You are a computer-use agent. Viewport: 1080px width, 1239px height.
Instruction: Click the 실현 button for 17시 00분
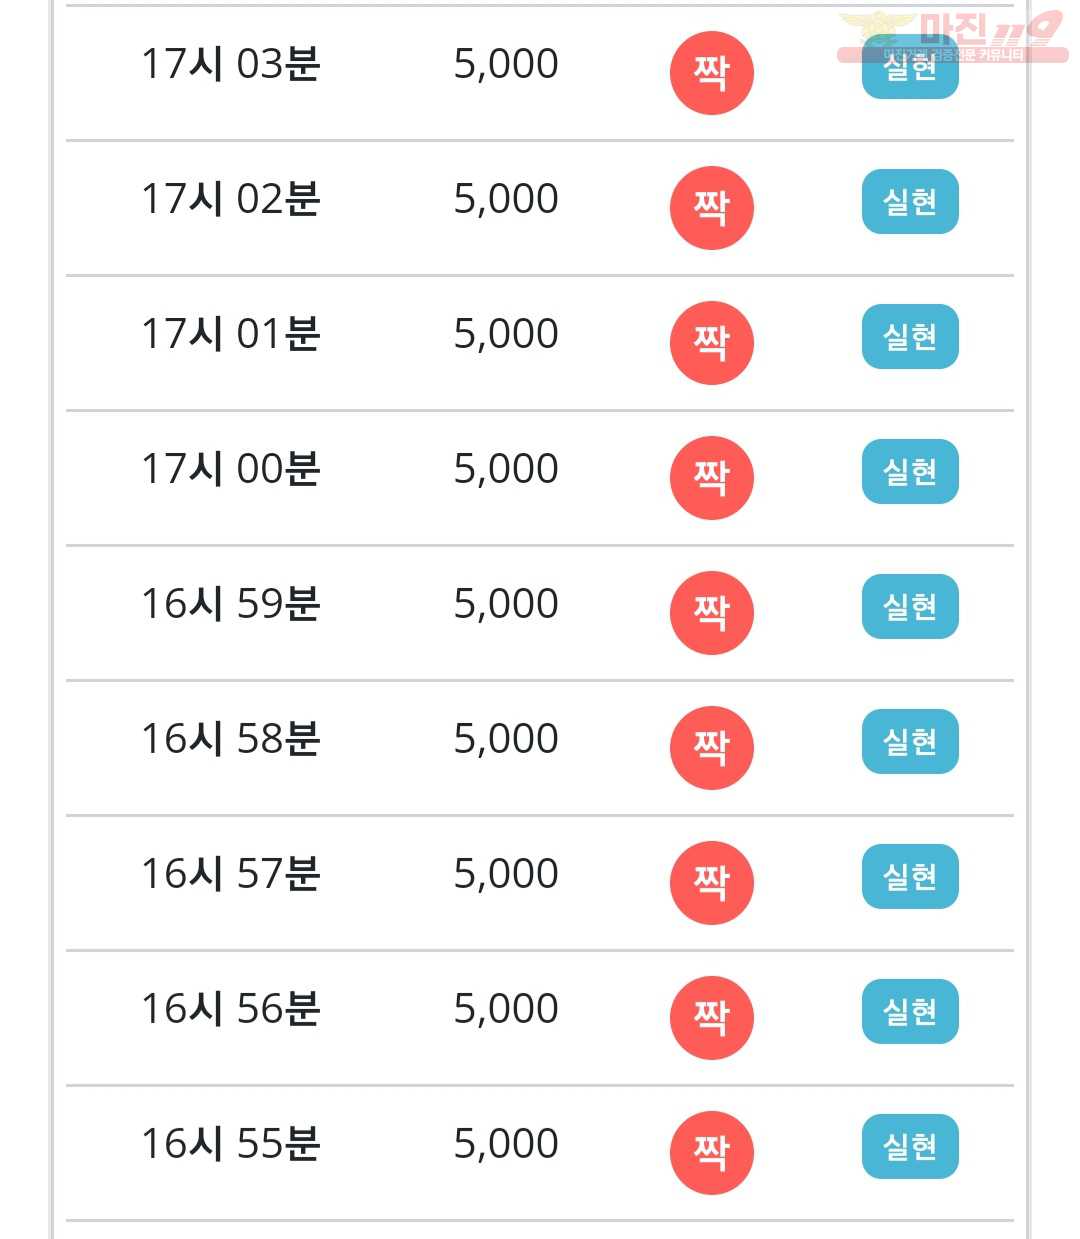pos(910,472)
